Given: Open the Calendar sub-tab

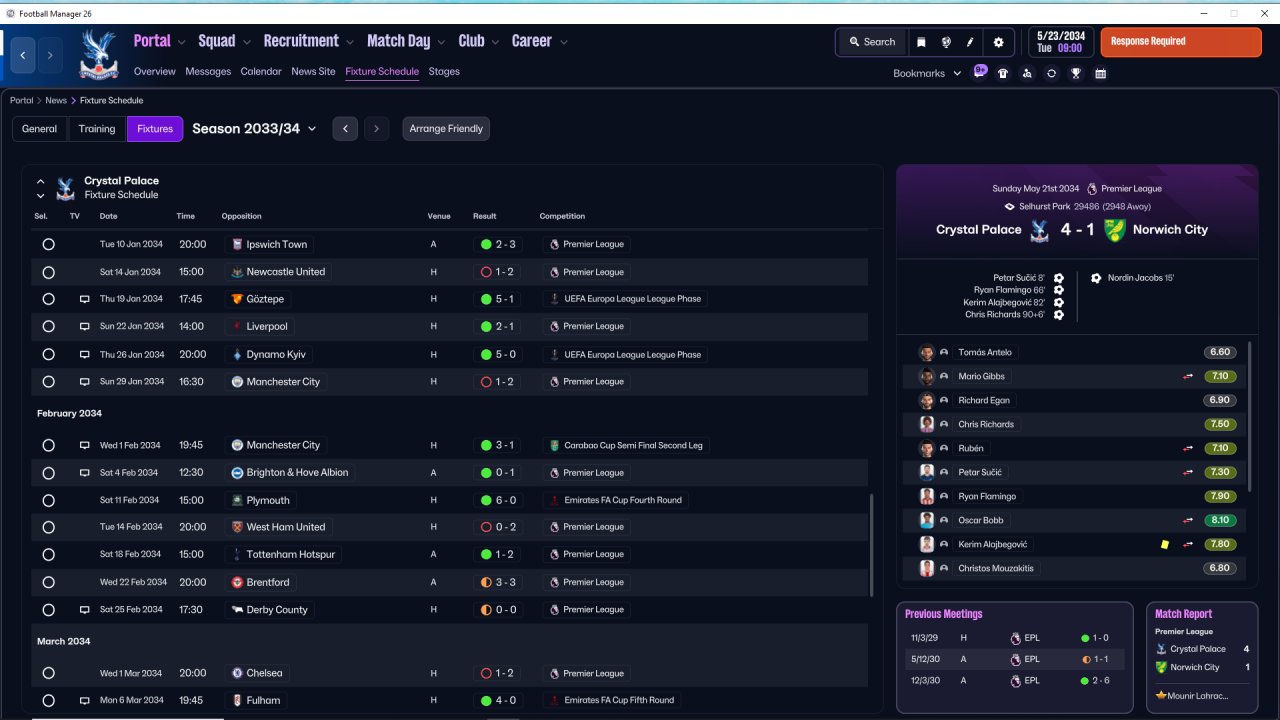Looking at the screenshot, I should click(x=261, y=72).
